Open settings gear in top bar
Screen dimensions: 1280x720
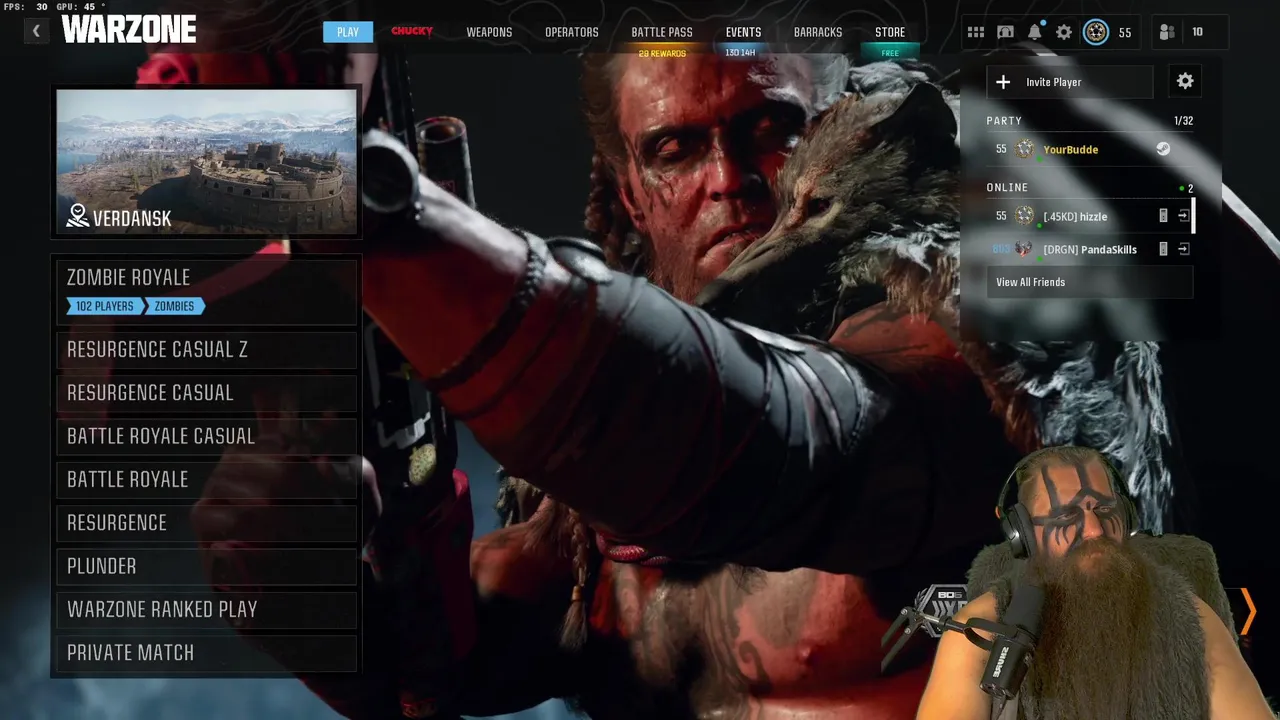tap(1064, 32)
